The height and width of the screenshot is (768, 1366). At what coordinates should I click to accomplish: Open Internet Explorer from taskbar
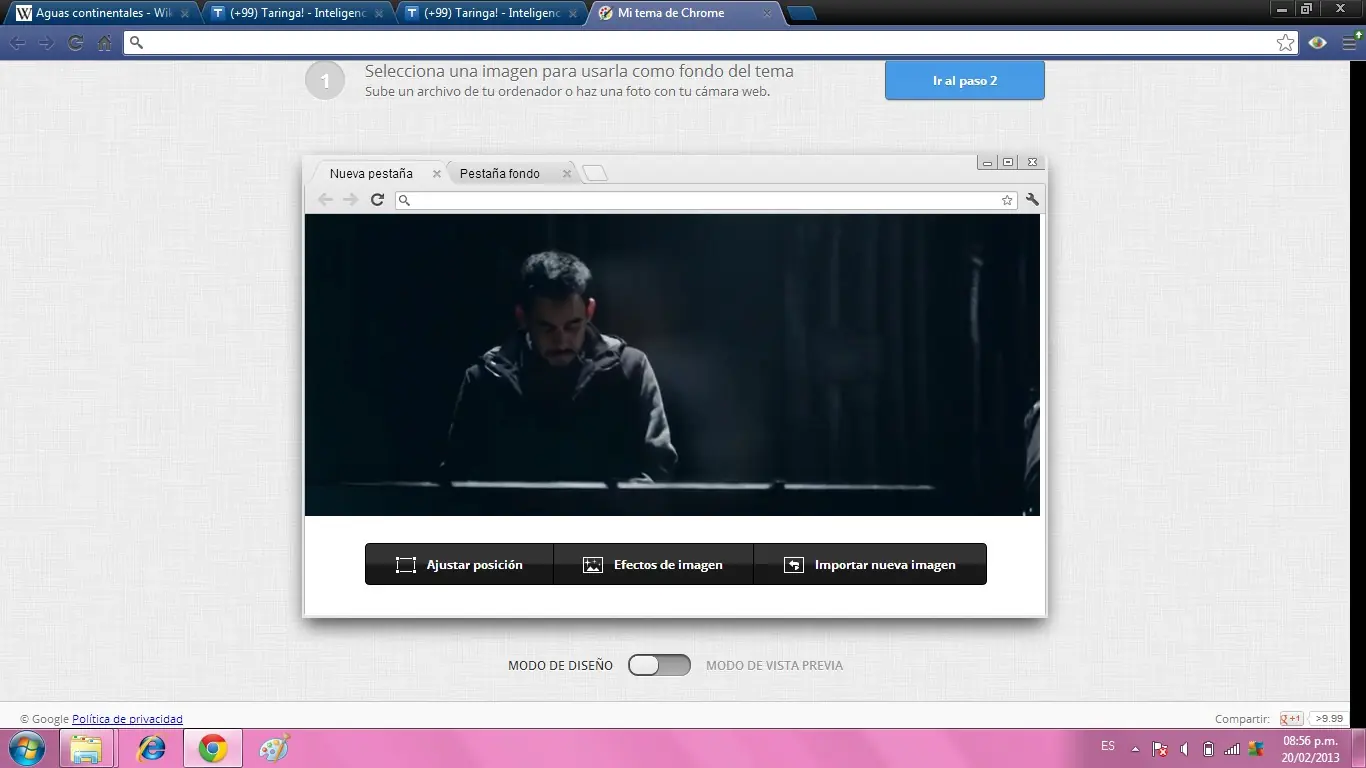tap(152, 748)
